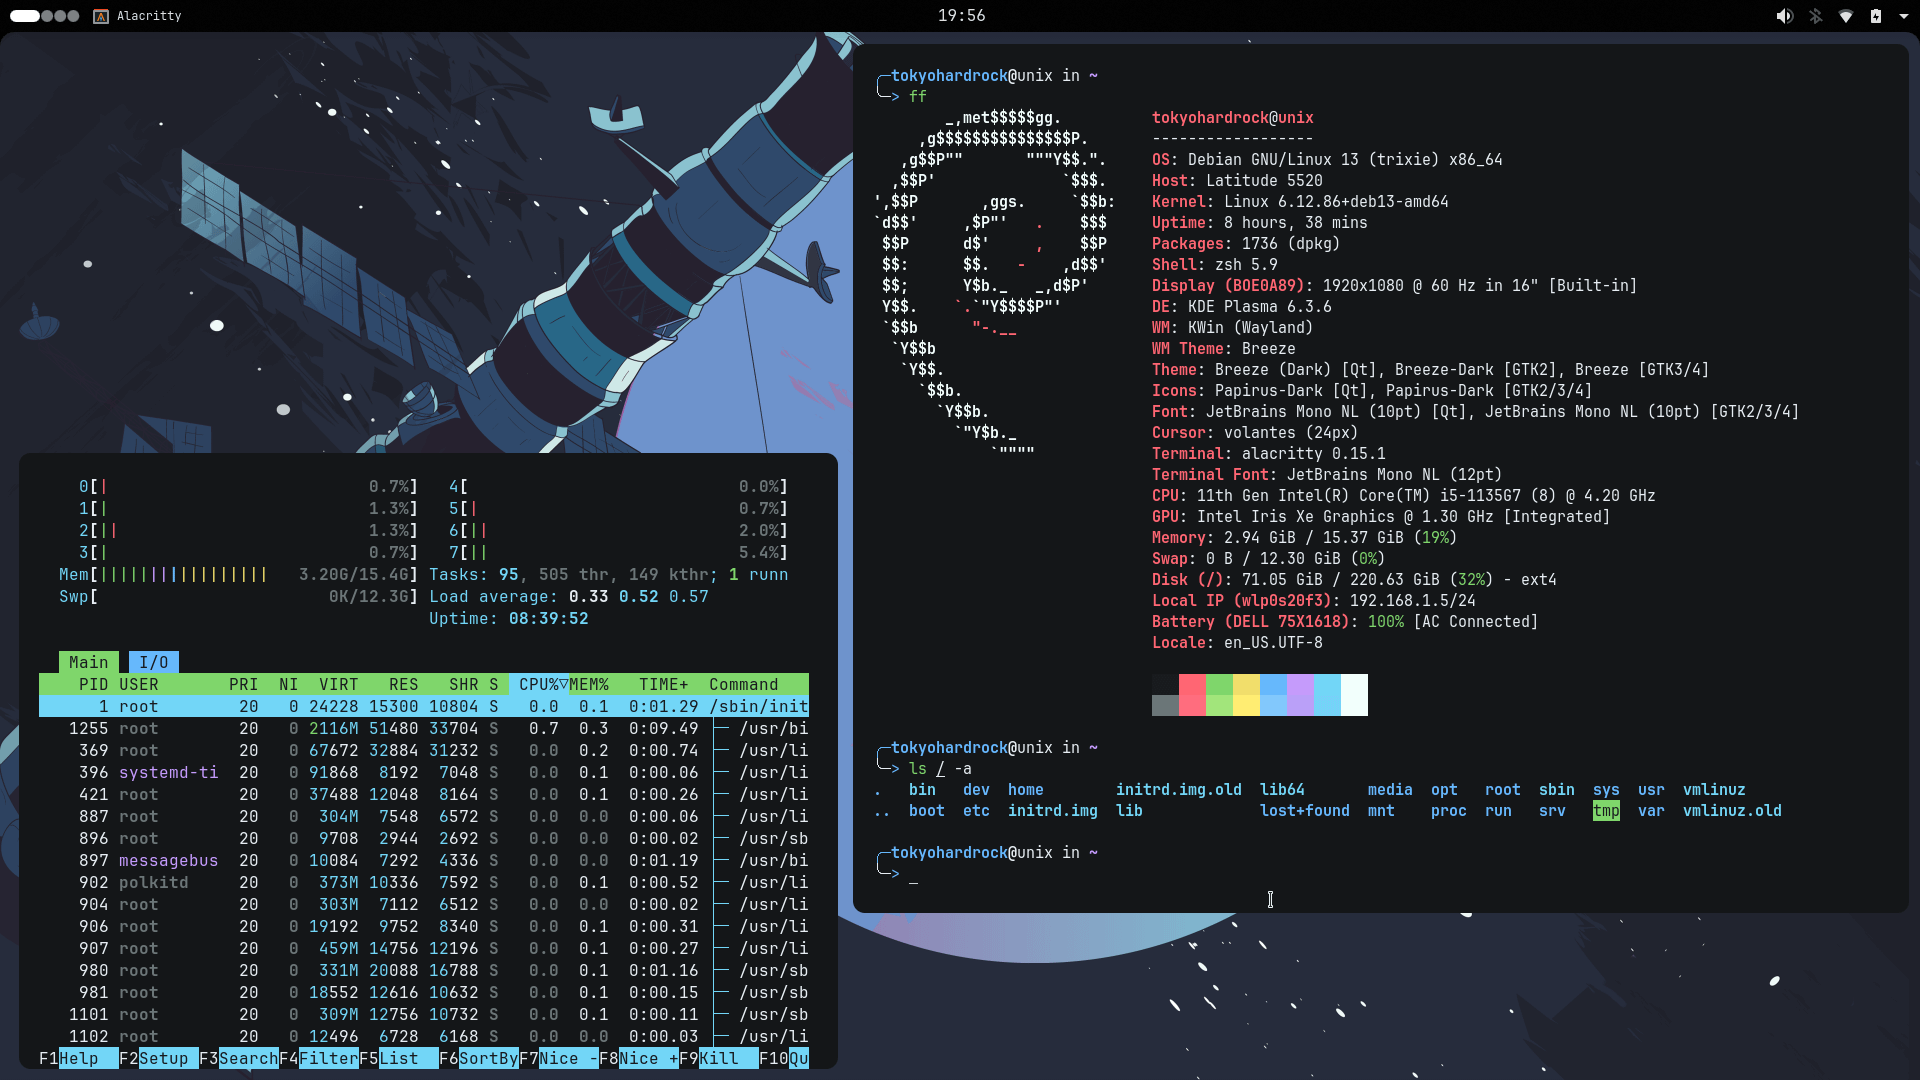Click the battery indicator icon
1920x1080 pixels.
(x=1876, y=16)
